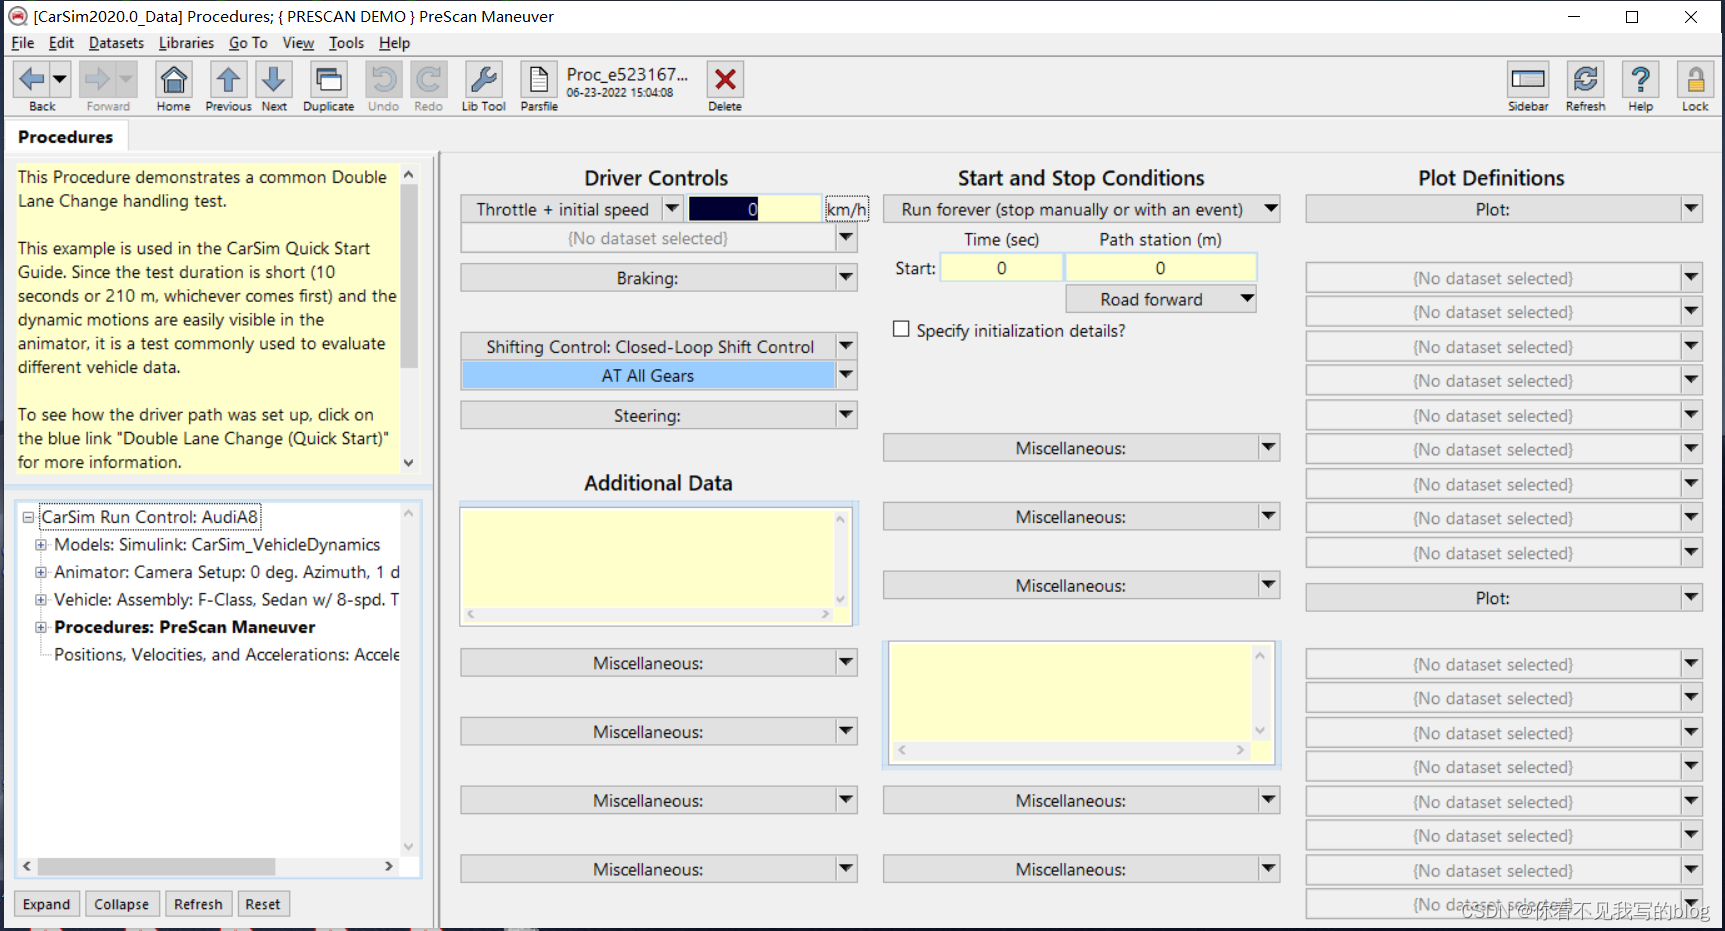Screen dimensions: 1725x931
Task: Click the Start Path station field
Action: [x=1160, y=268]
